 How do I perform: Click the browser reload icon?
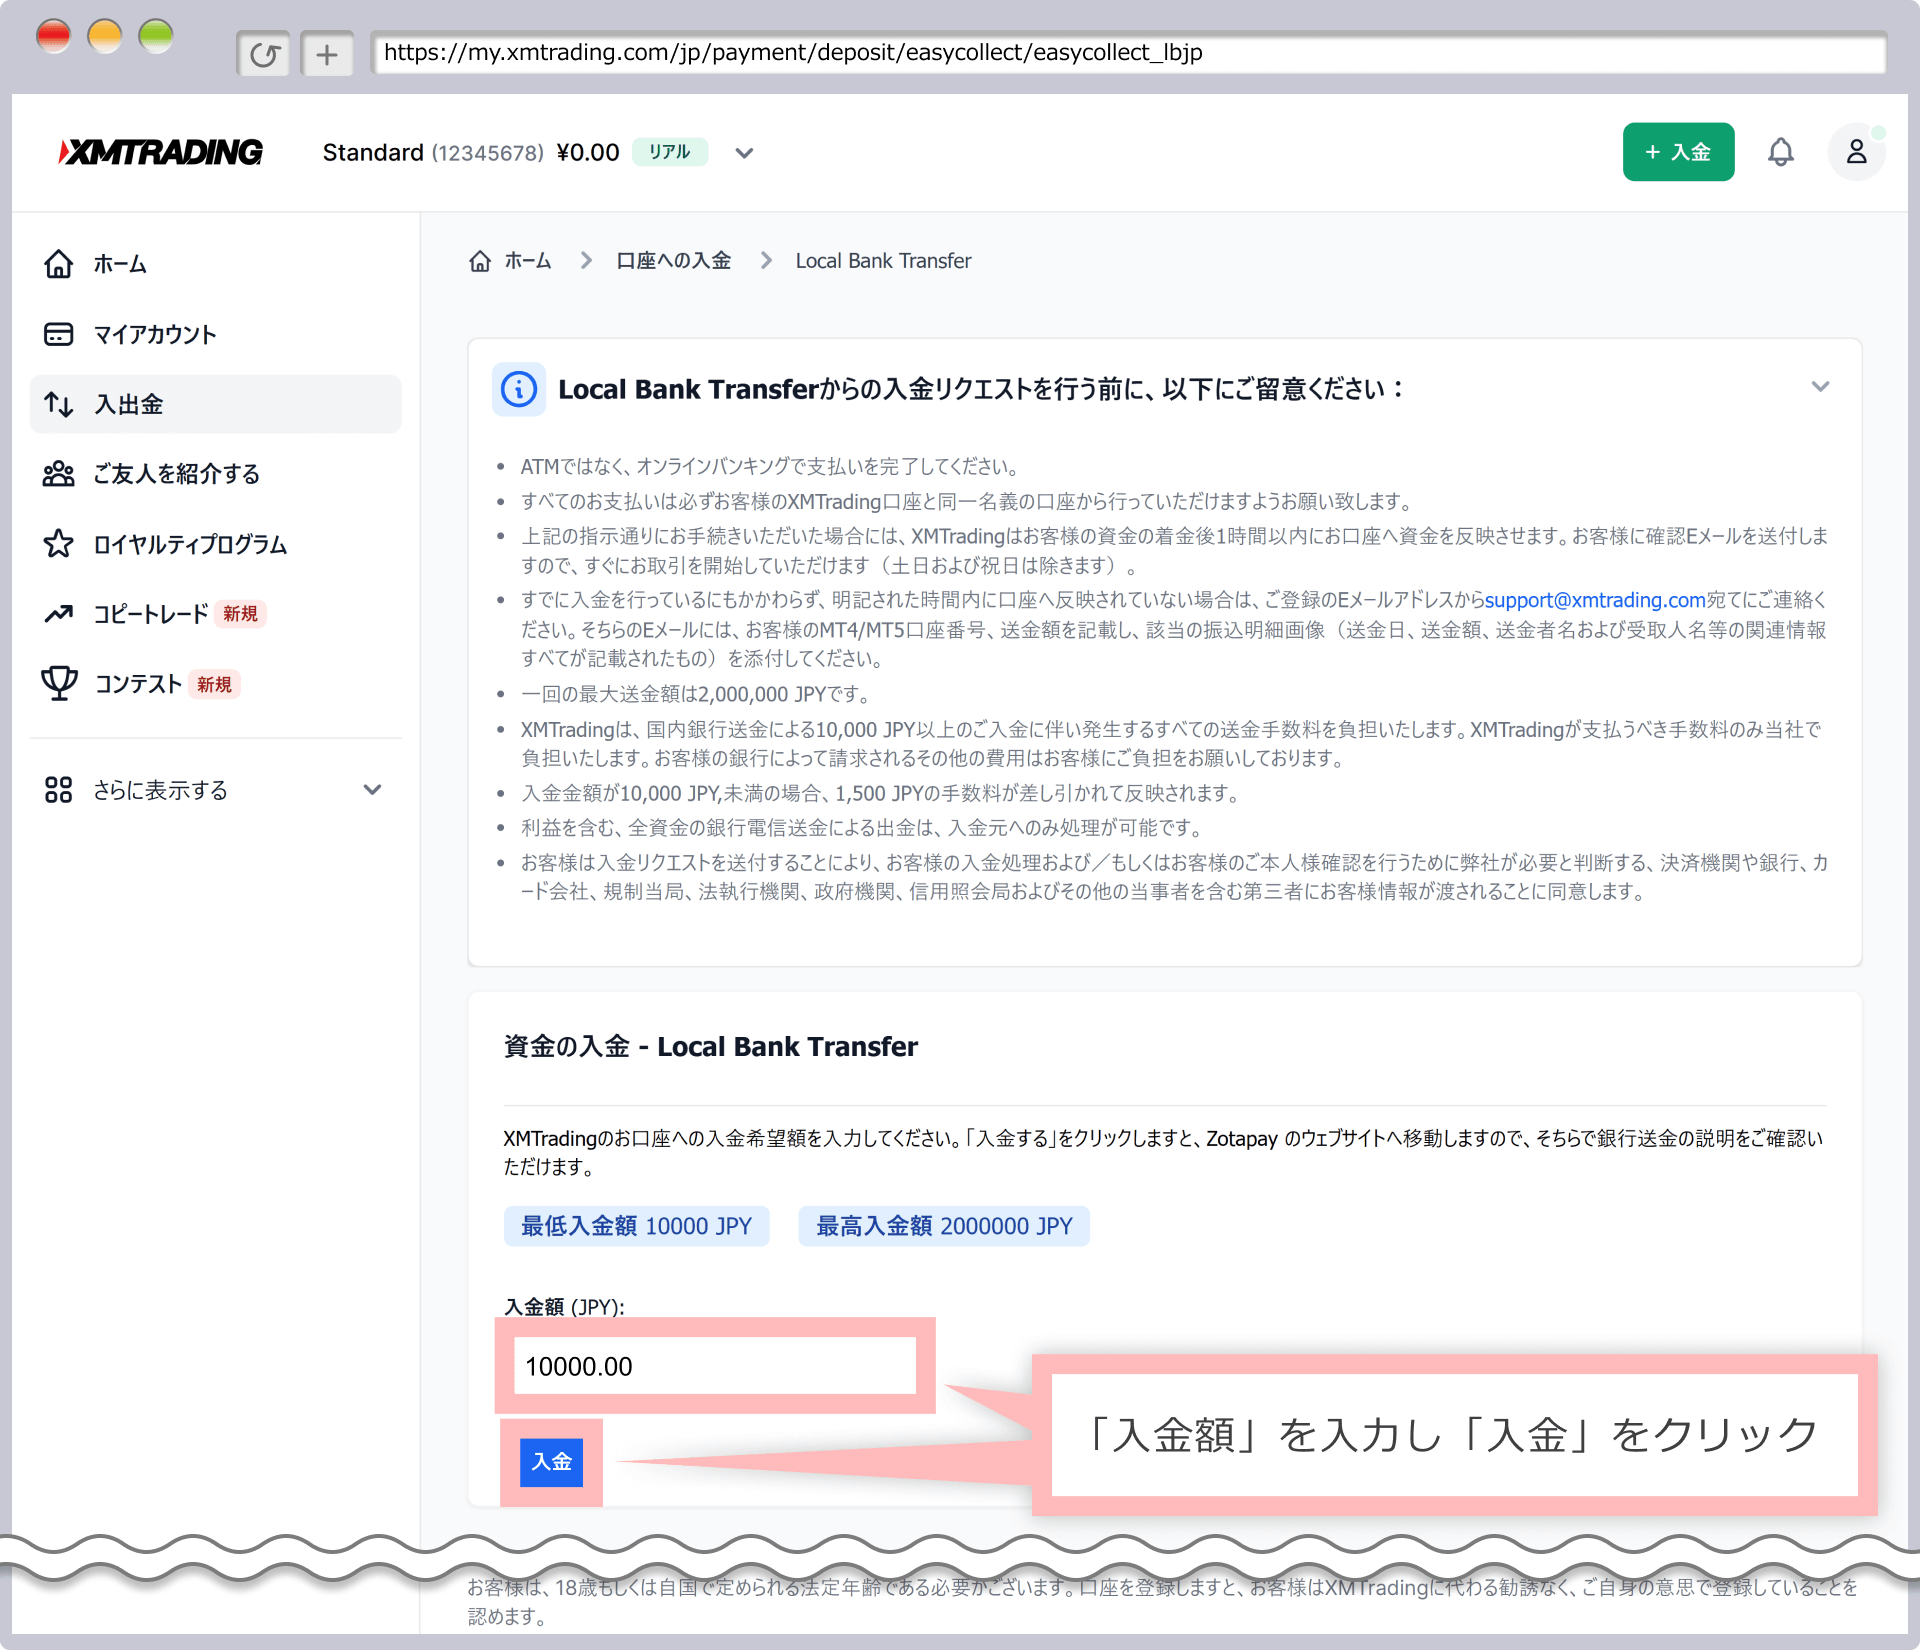tap(264, 54)
